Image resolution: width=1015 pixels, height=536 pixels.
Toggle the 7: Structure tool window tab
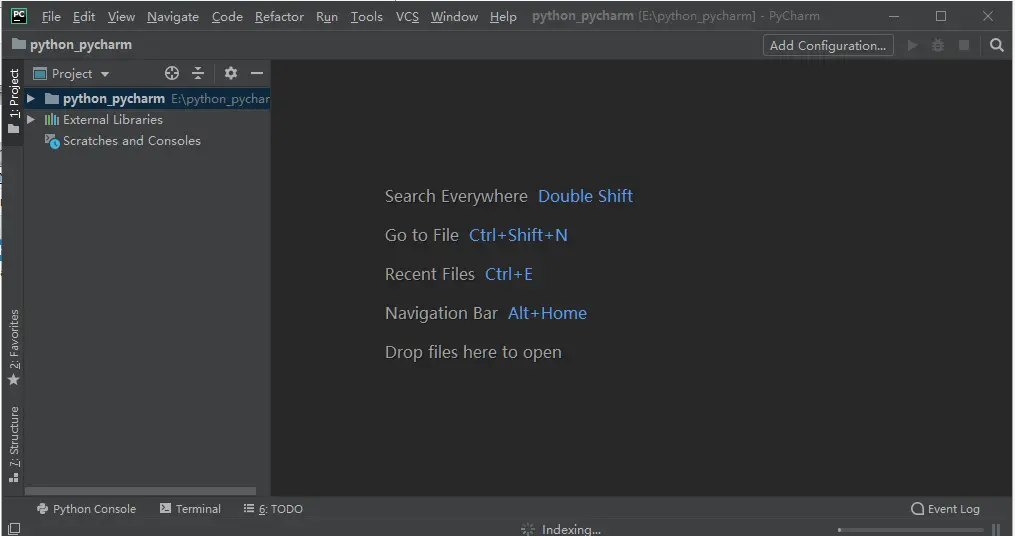[14, 445]
